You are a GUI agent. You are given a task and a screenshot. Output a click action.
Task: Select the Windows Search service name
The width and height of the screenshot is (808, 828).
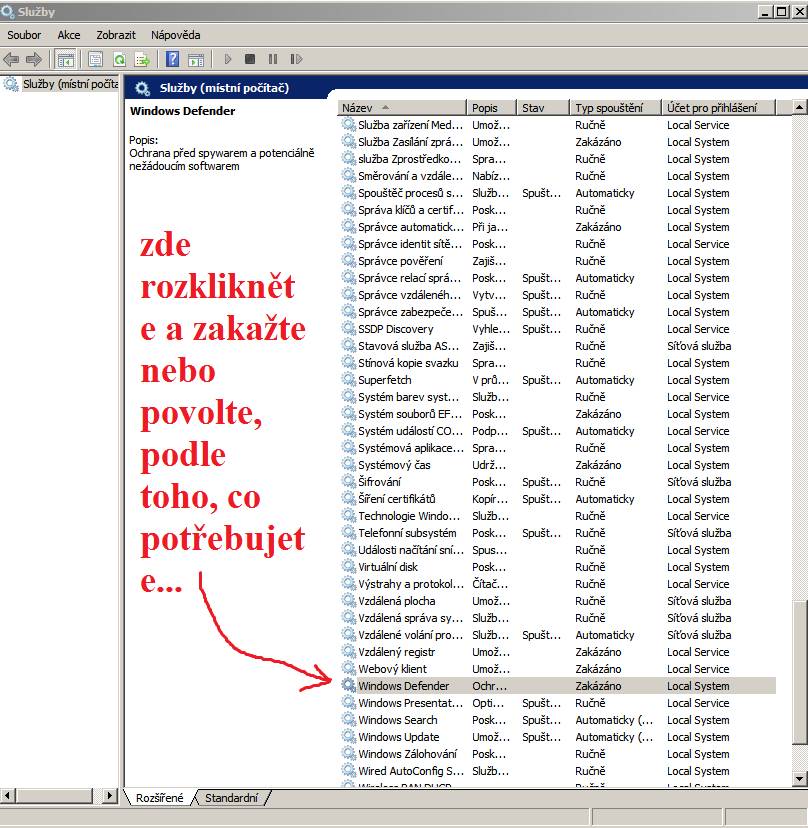click(398, 719)
